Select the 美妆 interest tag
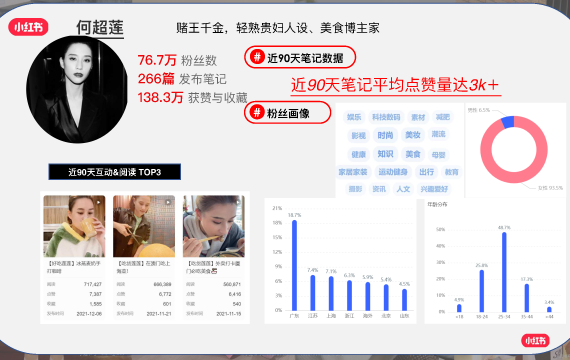 point(413,135)
